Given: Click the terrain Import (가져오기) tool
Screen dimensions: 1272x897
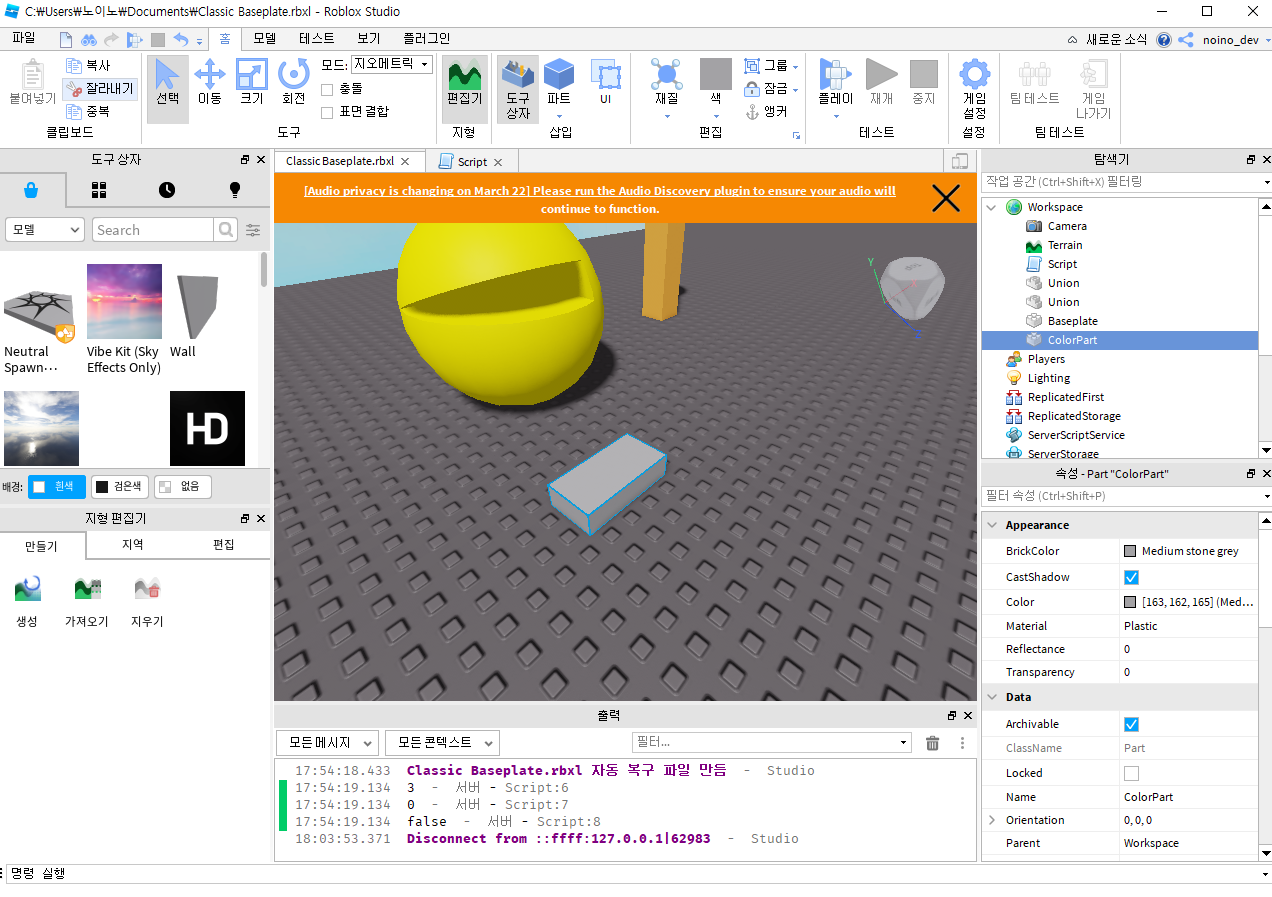Looking at the screenshot, I should [86, 600].
